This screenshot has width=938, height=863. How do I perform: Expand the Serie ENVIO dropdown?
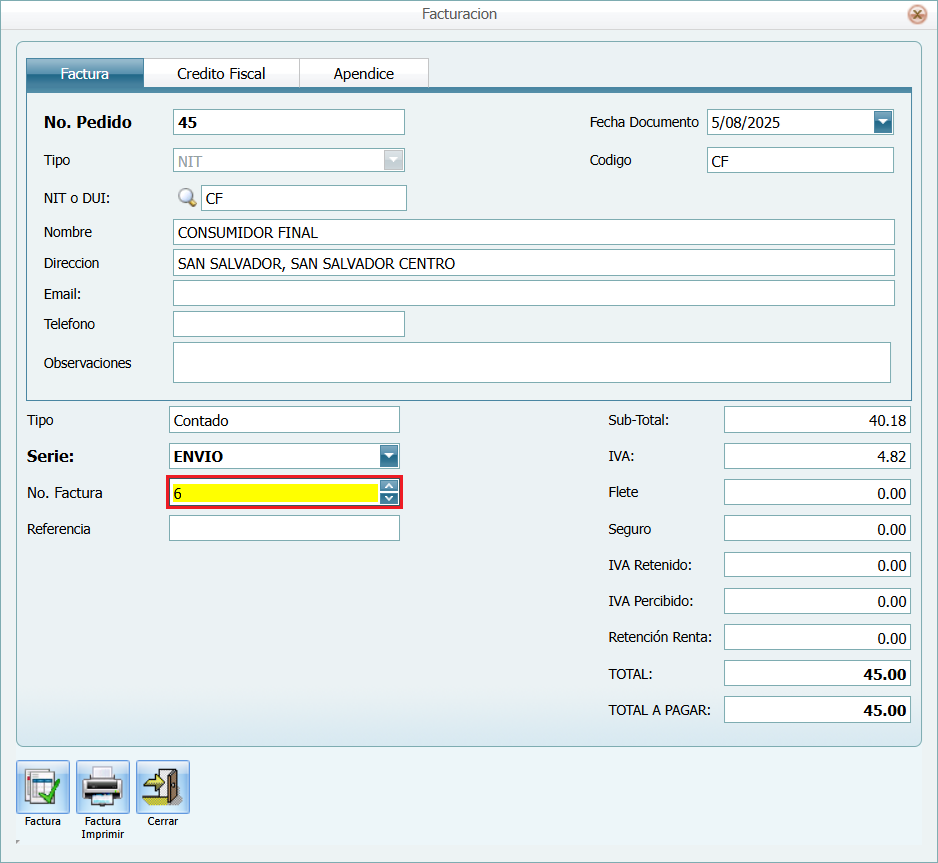click(x=389, y=457)
